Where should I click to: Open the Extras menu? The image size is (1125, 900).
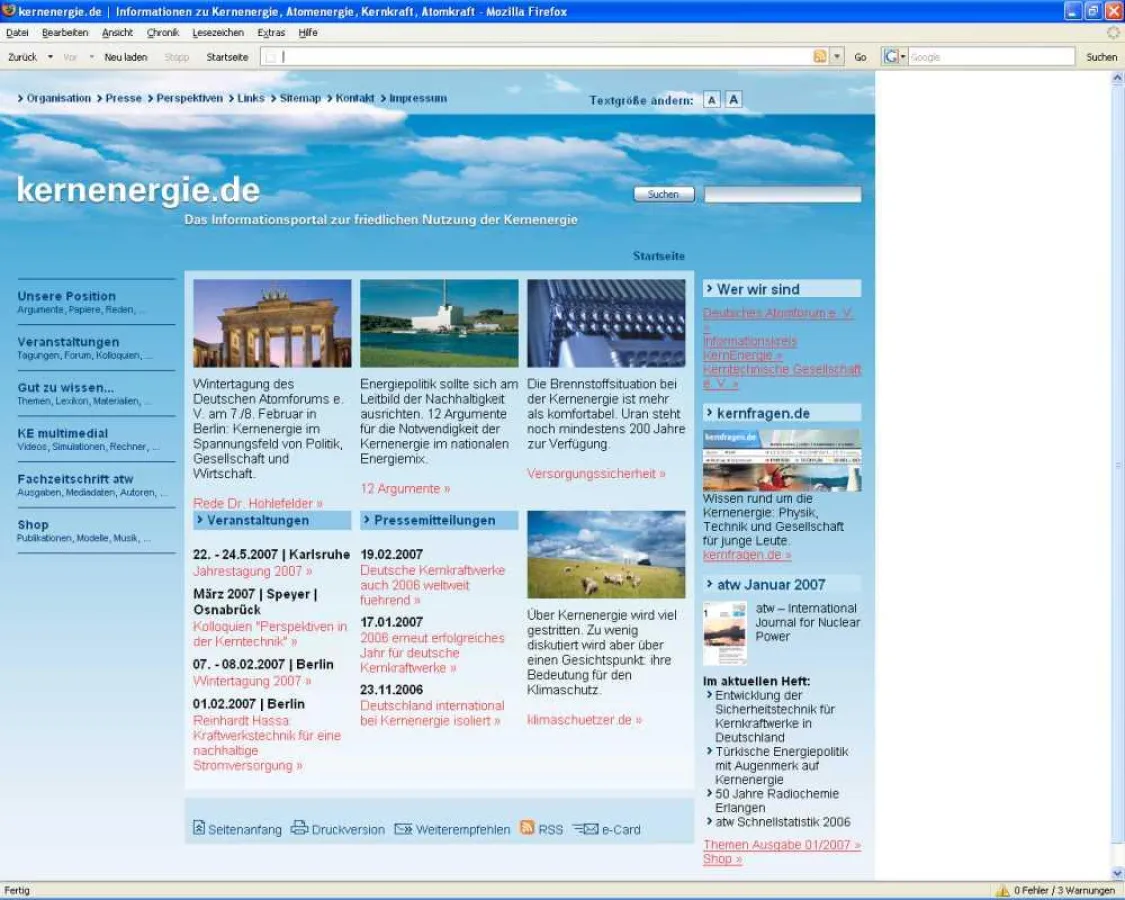tap(272, 32)
